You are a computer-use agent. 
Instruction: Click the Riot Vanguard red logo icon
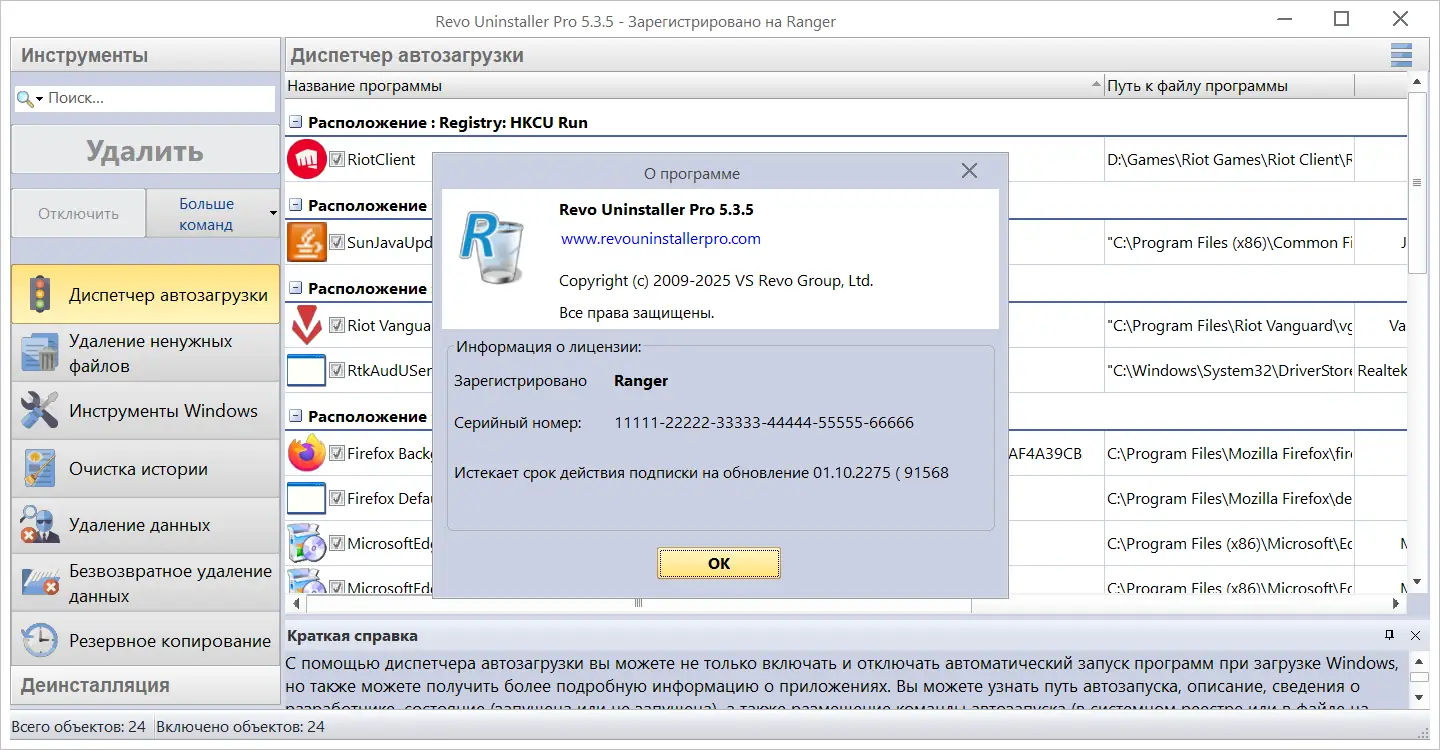[306, 325]
